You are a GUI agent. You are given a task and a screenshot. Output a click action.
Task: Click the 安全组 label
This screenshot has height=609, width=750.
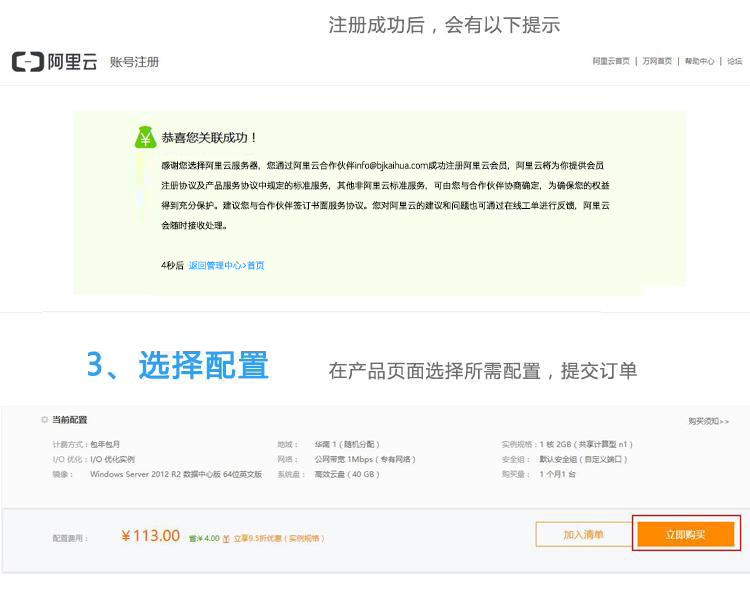516,459
